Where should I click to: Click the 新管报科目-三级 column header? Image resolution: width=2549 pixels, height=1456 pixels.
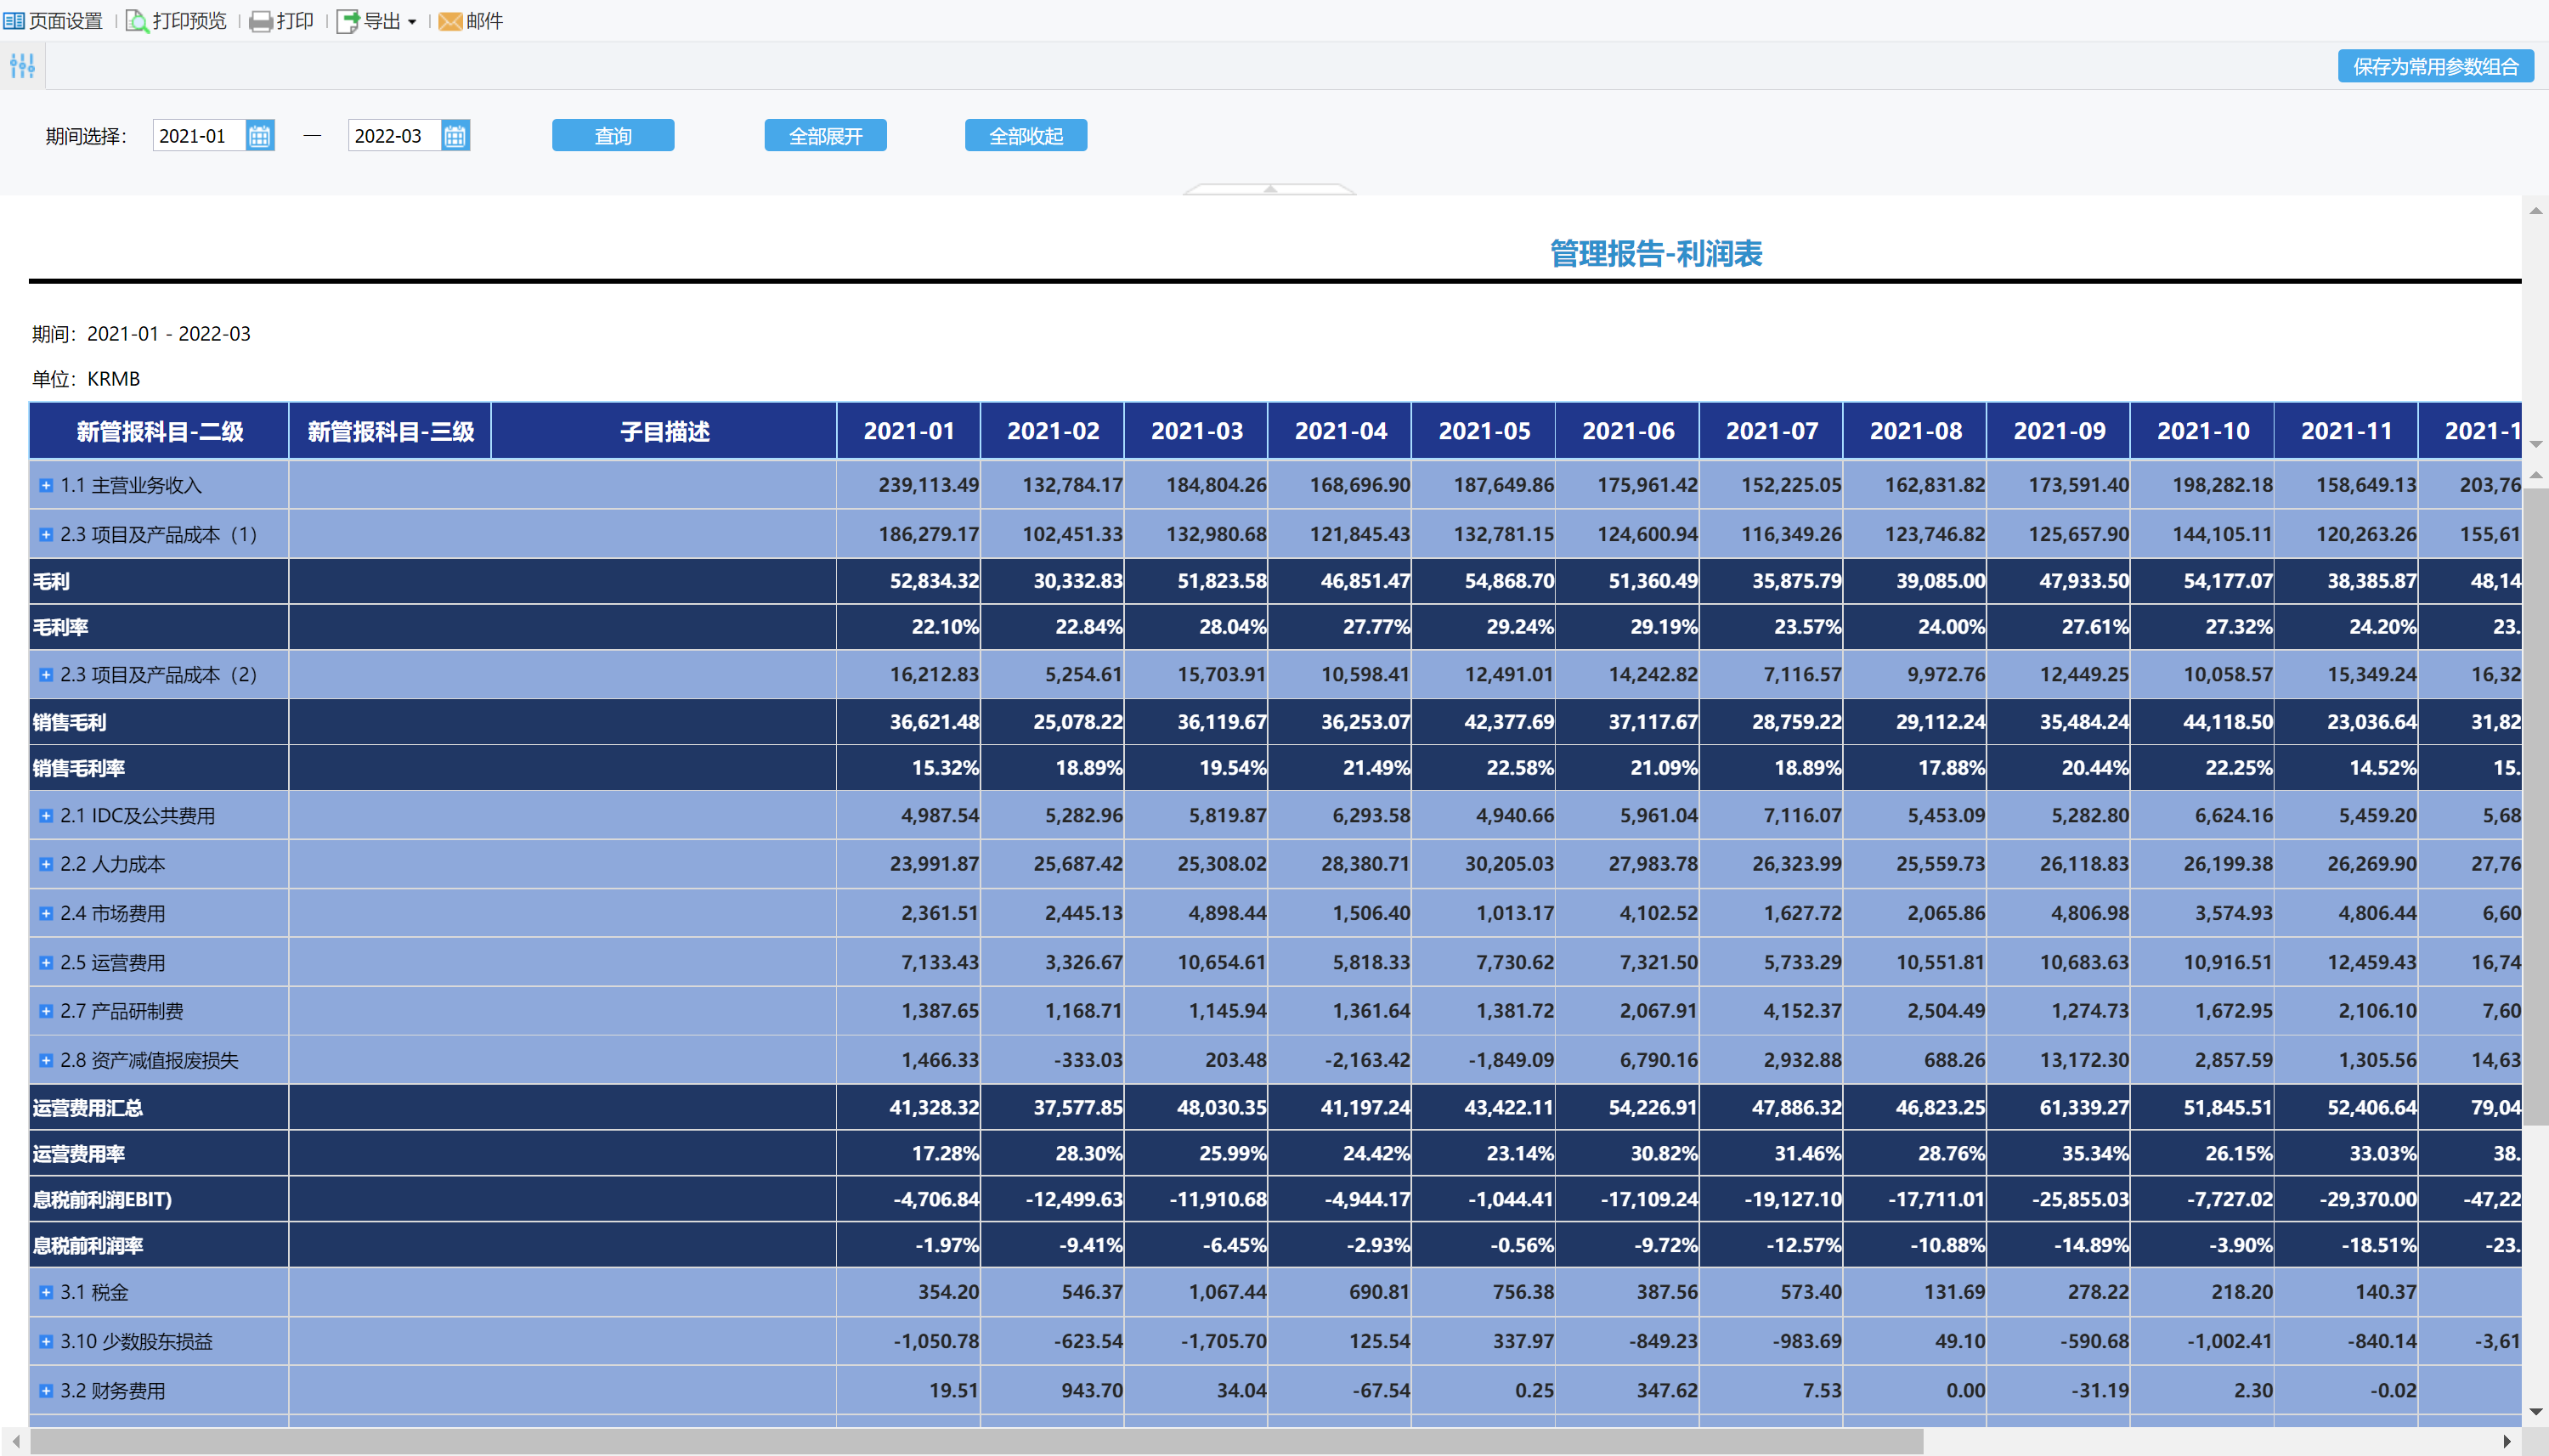390,431
